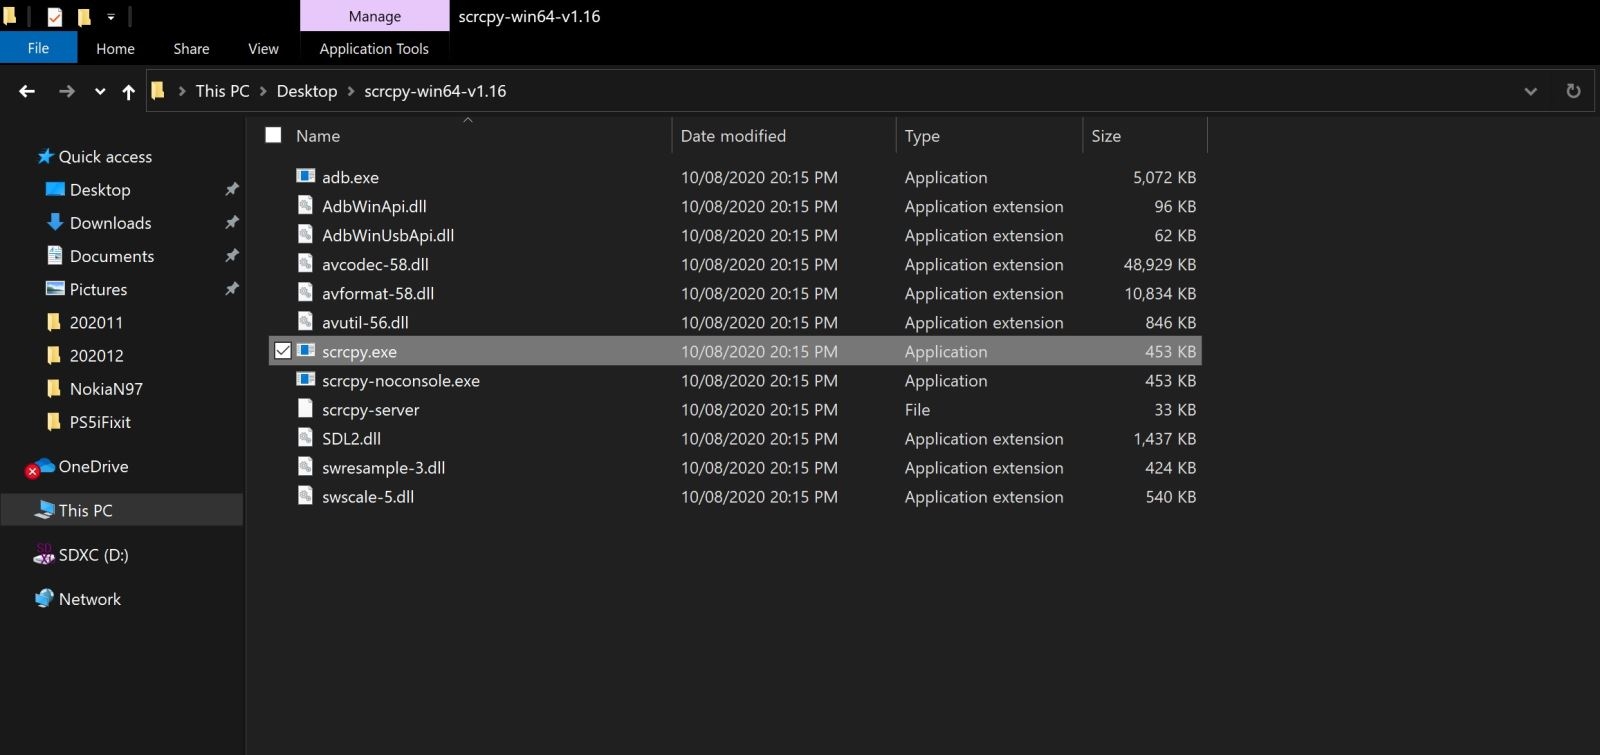Open the PS5iFixit folder in sidebar
Viewport: 1600px width, 755px height.
tap(100, 421)
